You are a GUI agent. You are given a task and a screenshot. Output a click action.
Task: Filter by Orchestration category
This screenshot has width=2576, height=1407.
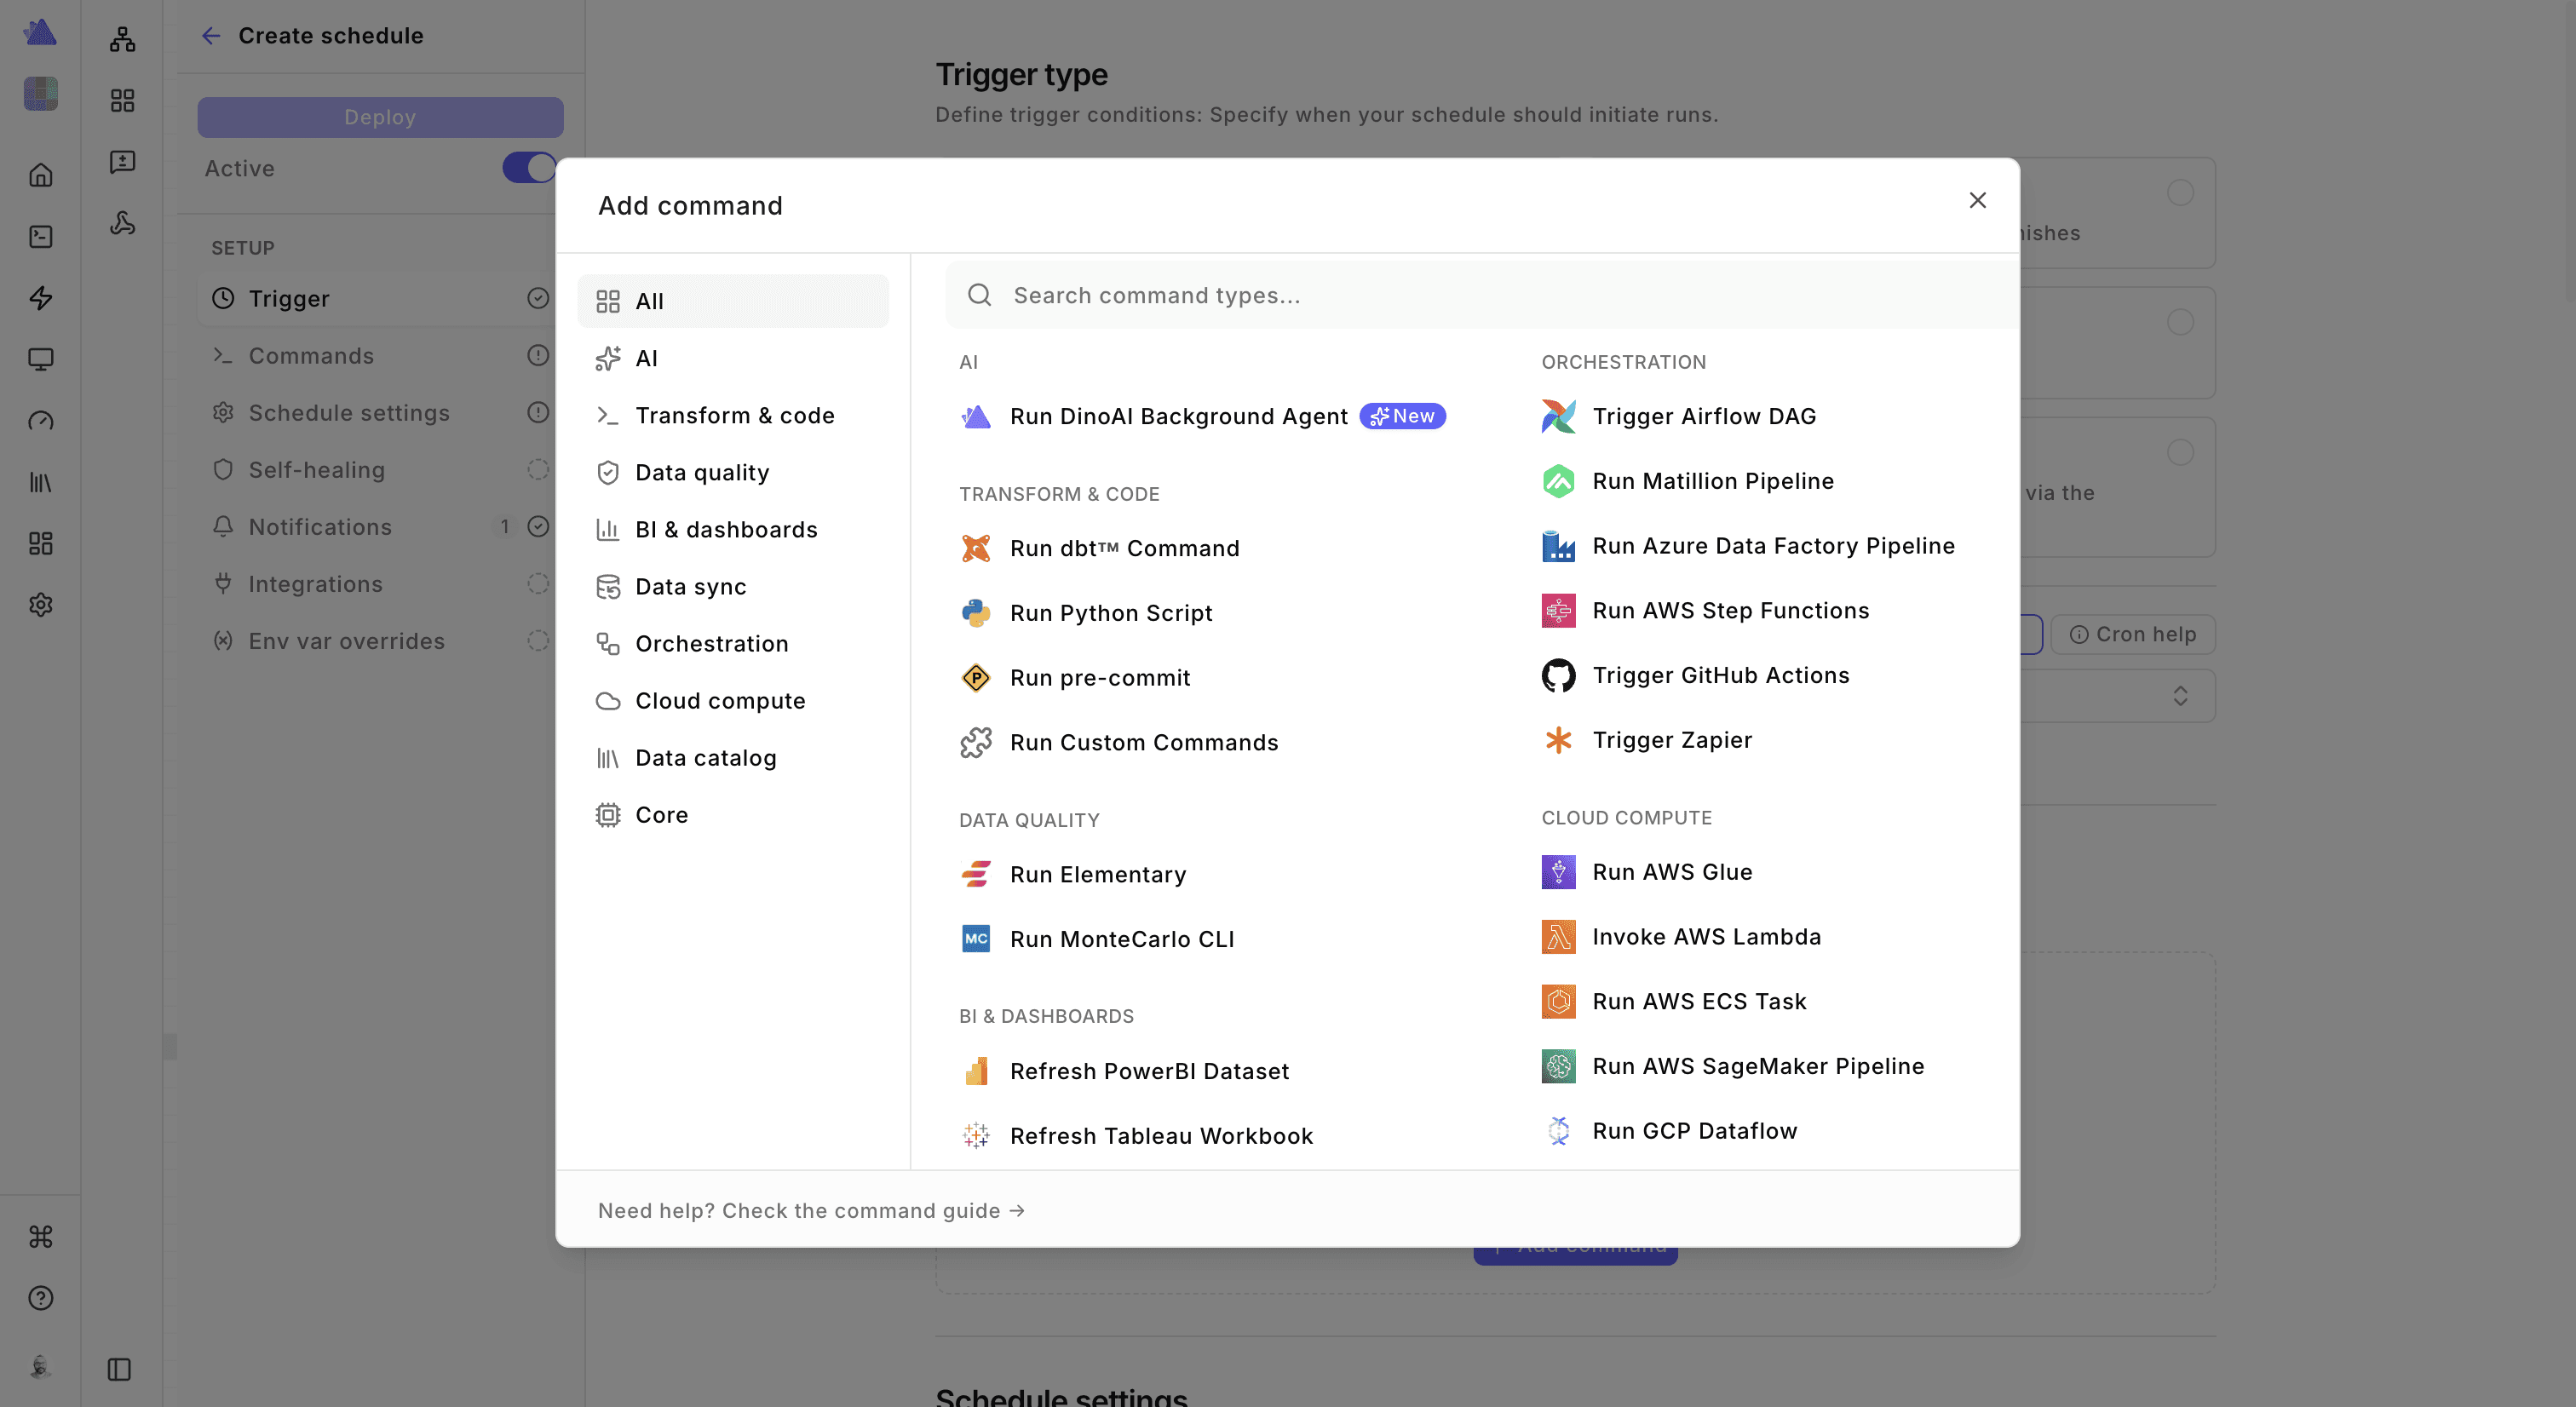coord(733,644)
